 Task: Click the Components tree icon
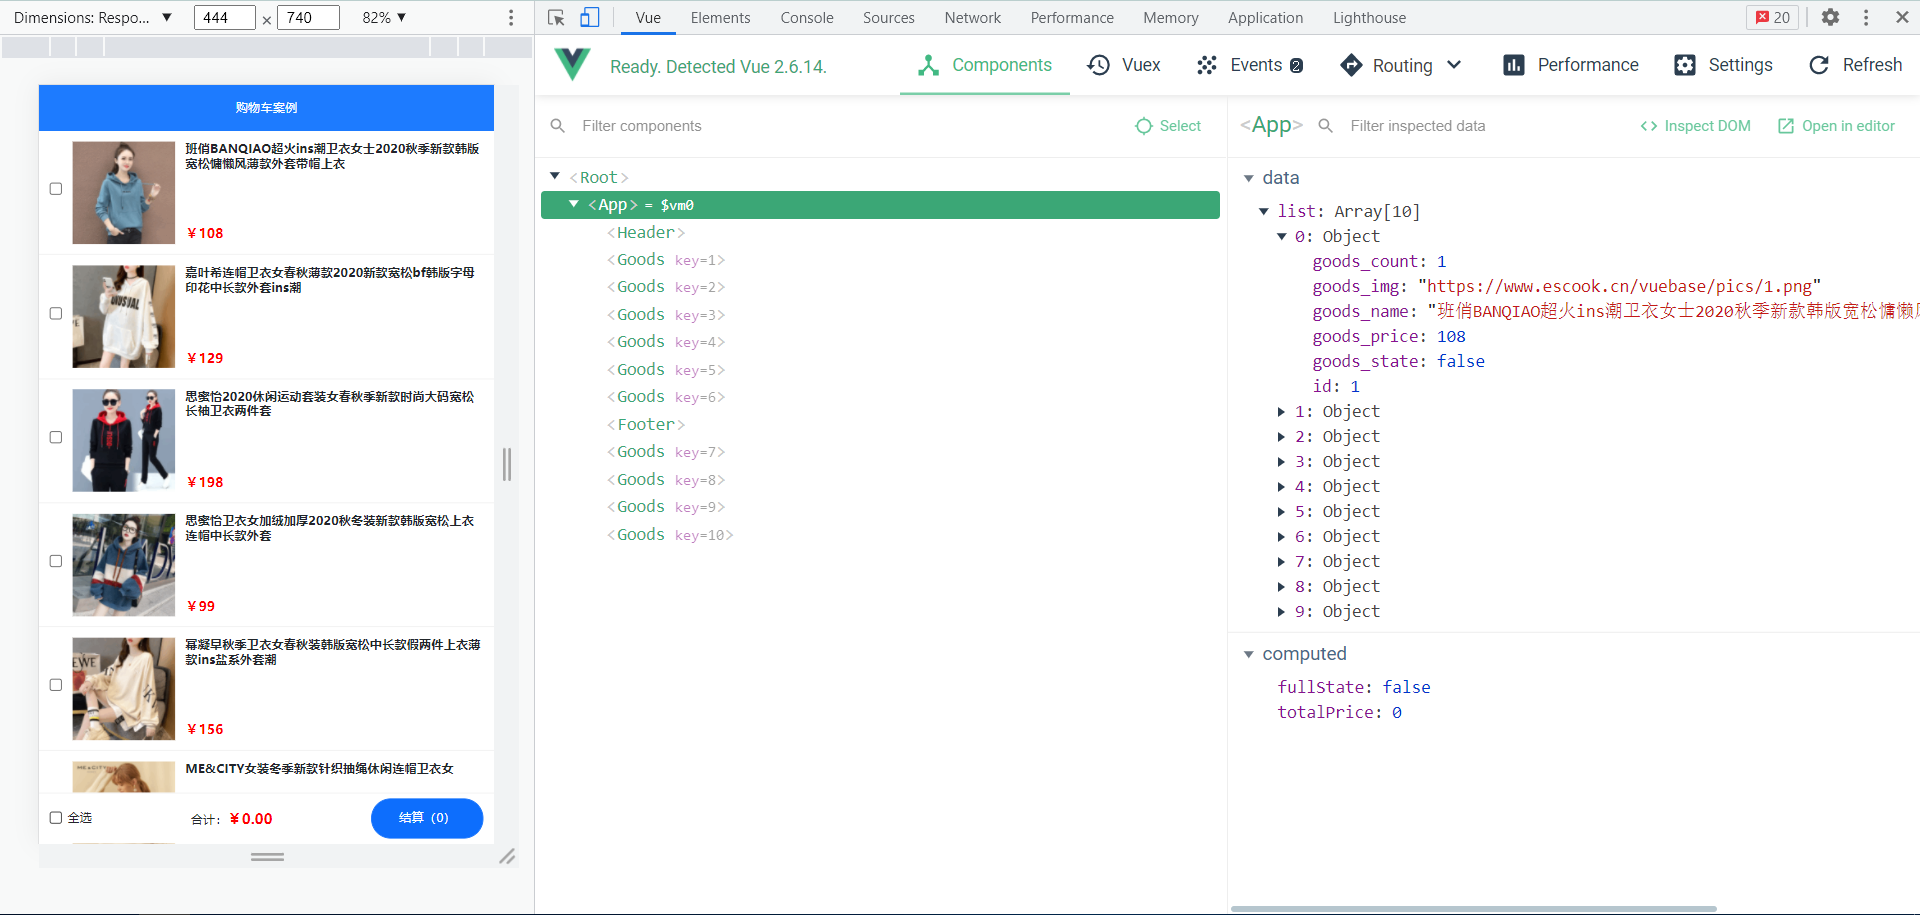click(x=929, y=65)
